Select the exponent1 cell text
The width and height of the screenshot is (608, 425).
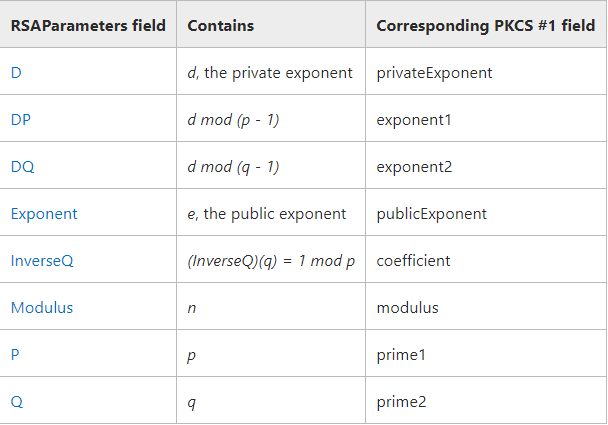point(414,120)
